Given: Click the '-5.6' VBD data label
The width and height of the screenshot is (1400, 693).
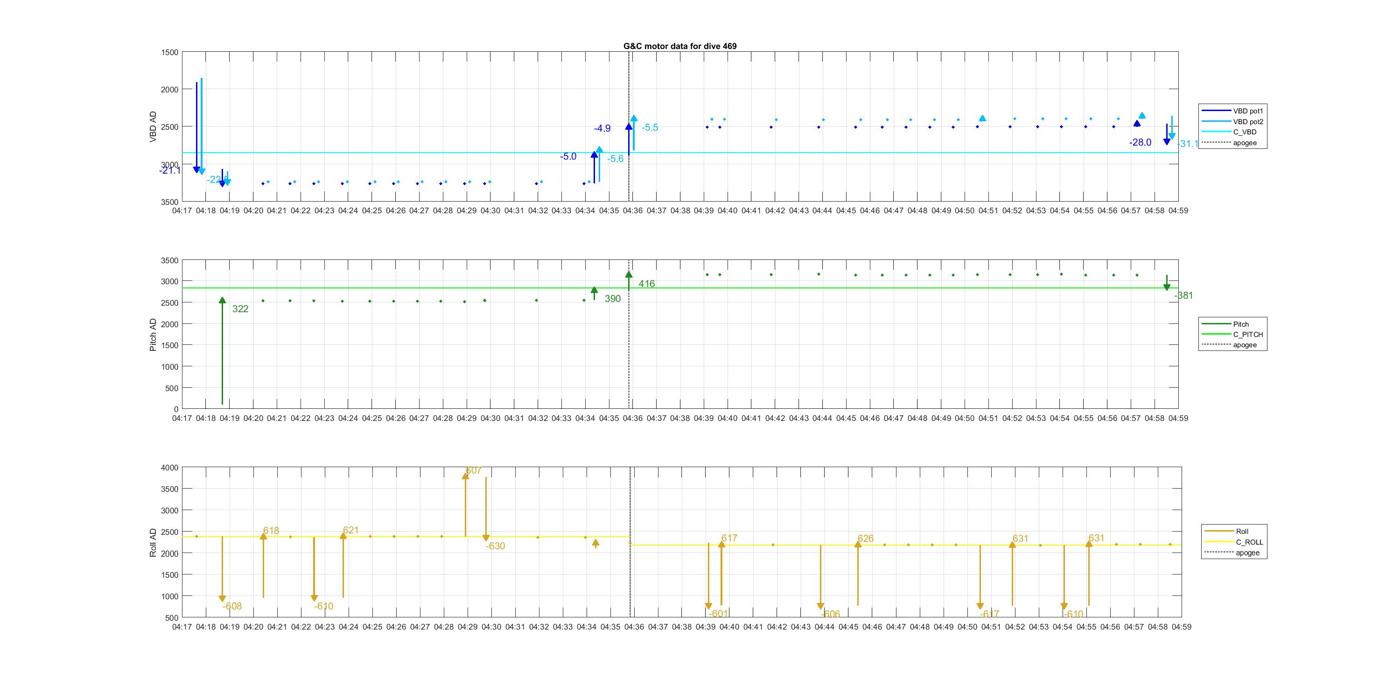Looking at the screenshot, I should click(615, 159).
